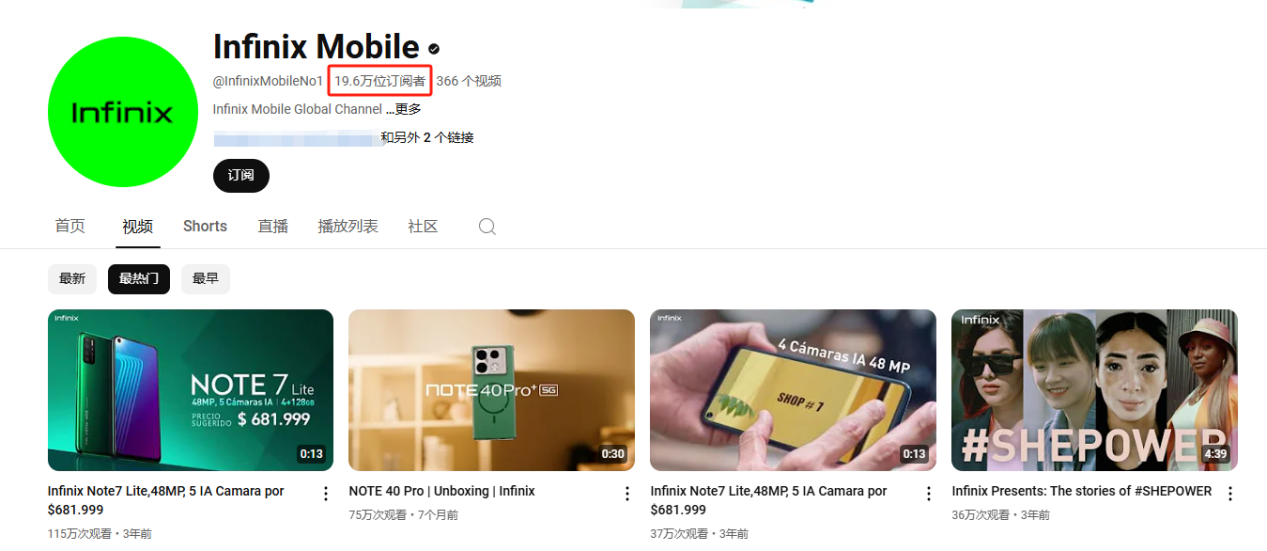Switch to the 播放列表 tab
This screenshot has width=1267, height=551.
[348, 226]
